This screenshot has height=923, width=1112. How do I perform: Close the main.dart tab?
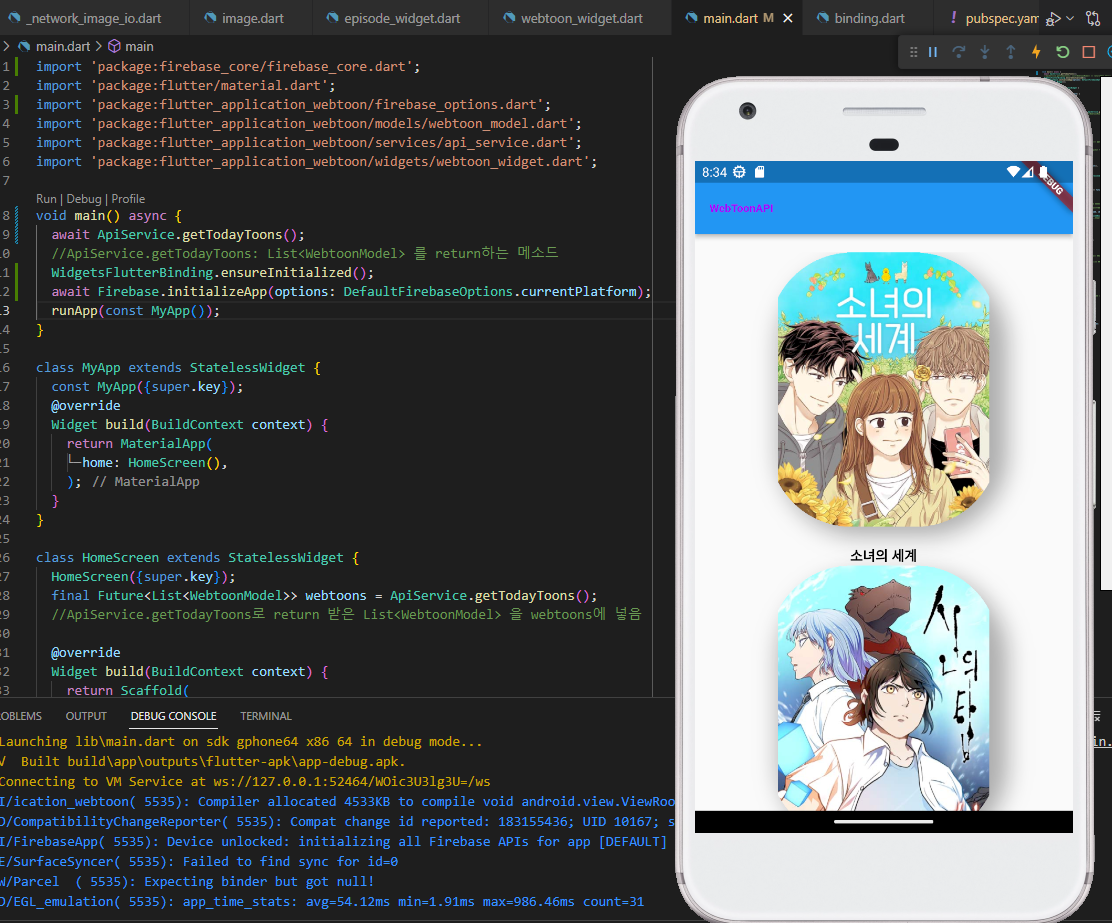pyautogui.click(x=788, y=18)
